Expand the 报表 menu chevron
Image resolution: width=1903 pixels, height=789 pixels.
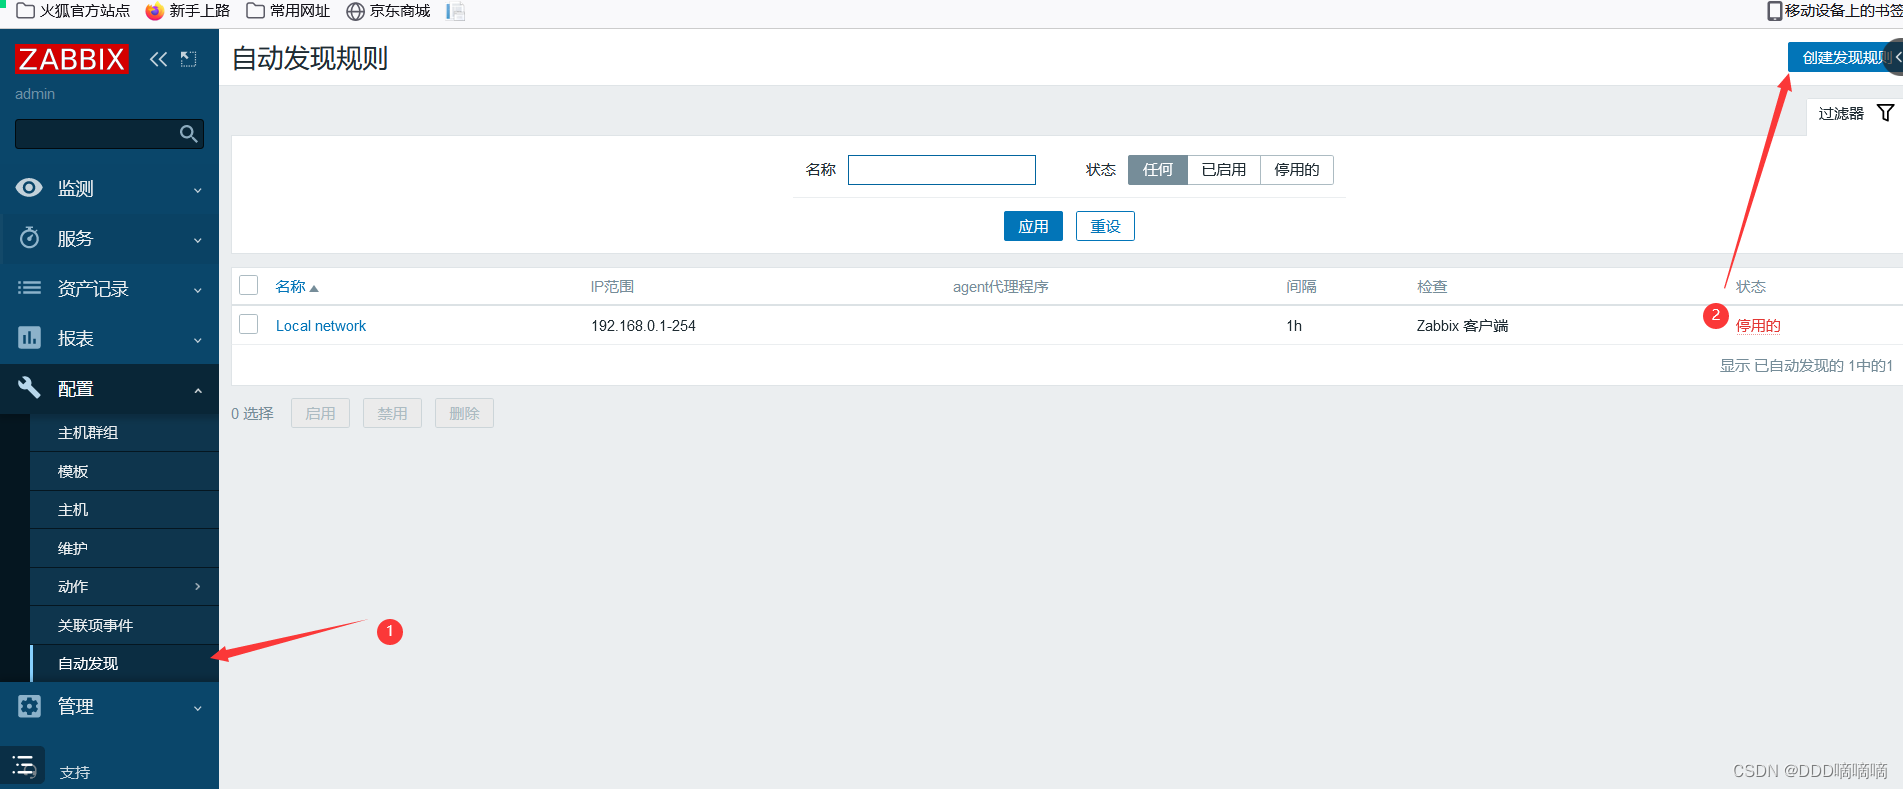tap(198, 340)
